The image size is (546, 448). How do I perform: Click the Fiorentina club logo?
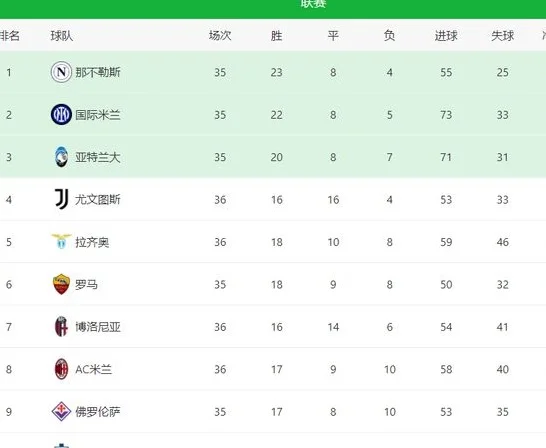point(61,411)
